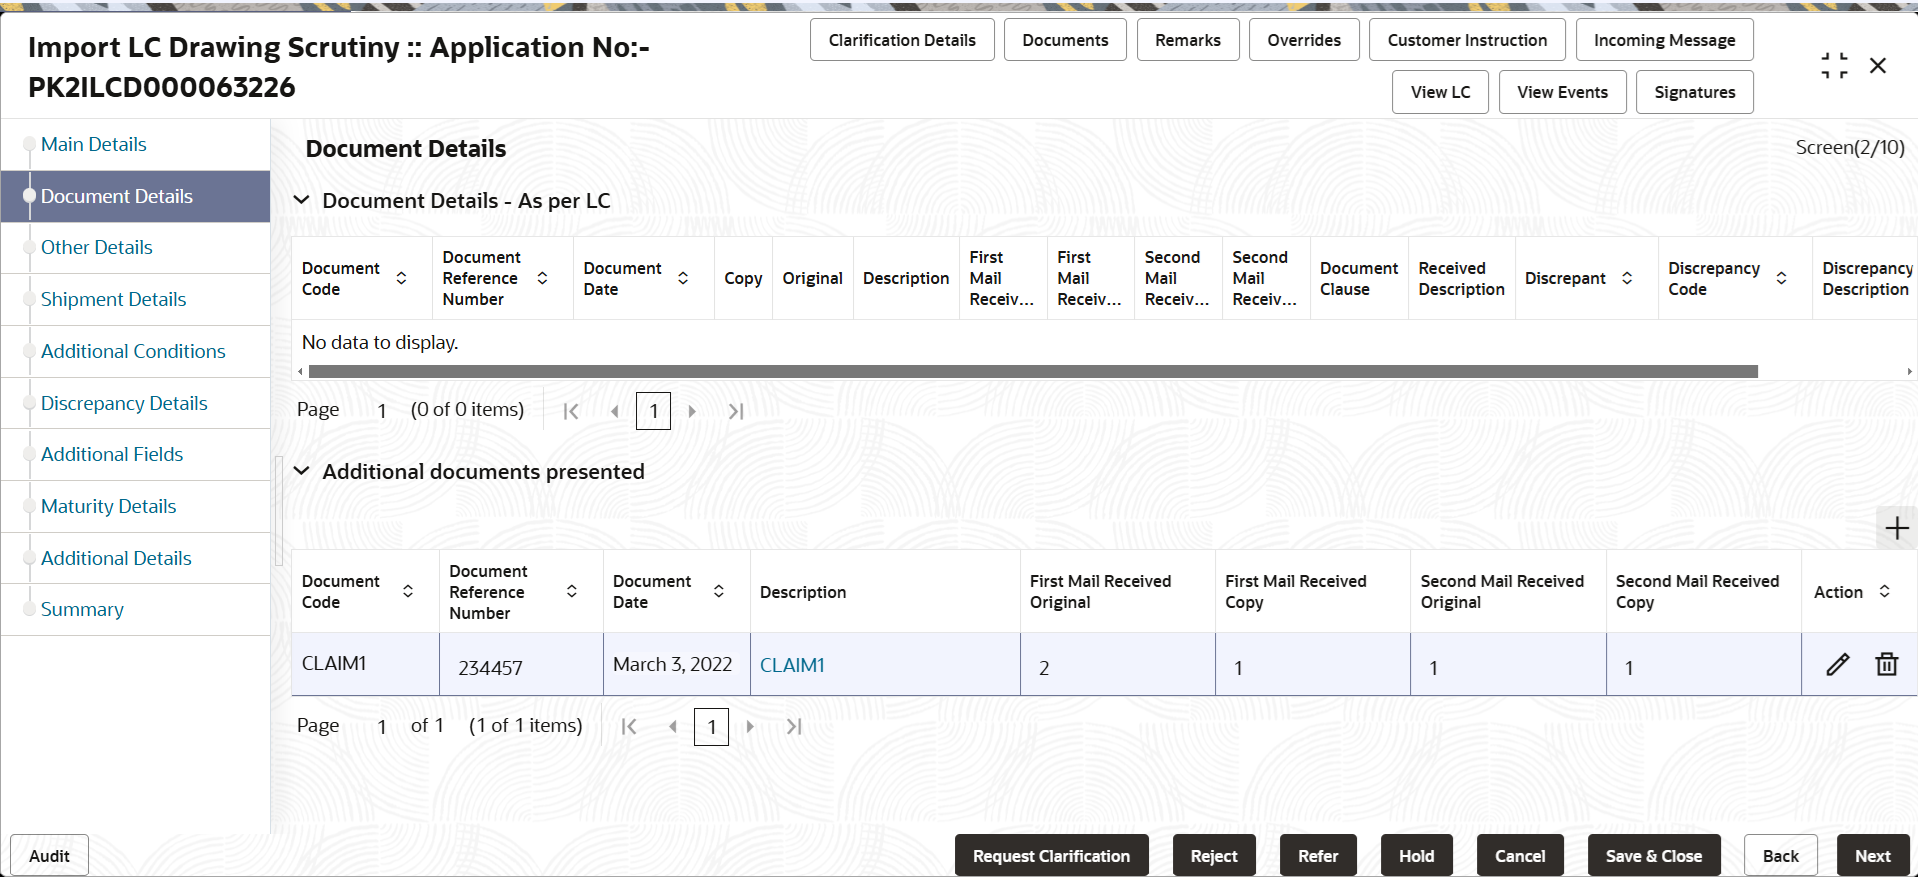Open the Summary step in sidebar
Screen dimensions: 1920x877
click(82, 609)
